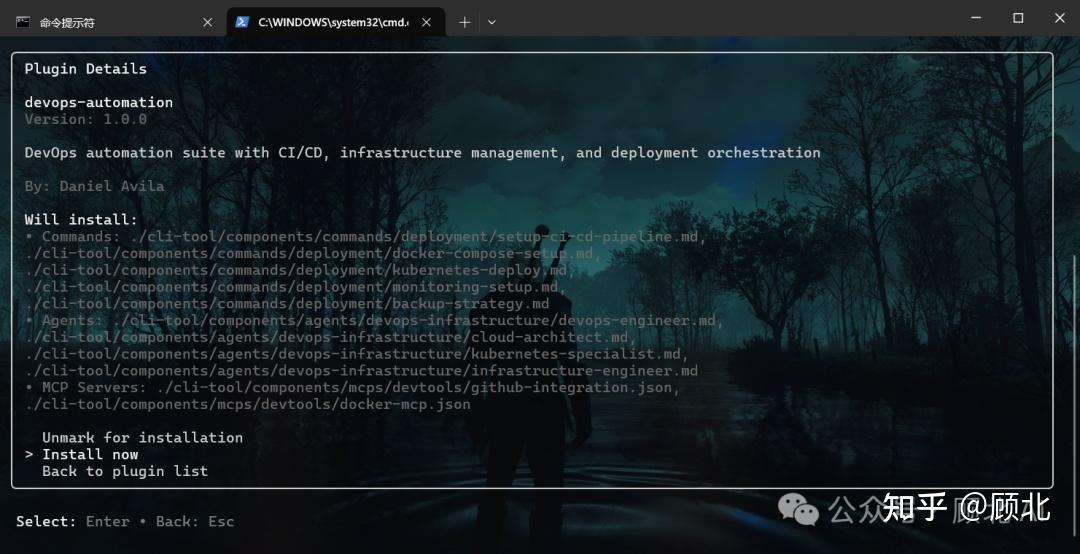The height and width of the screenshot is (554, 1080).
Task: Click the PowerShell icon on second tab
Action: pos(242,22)
